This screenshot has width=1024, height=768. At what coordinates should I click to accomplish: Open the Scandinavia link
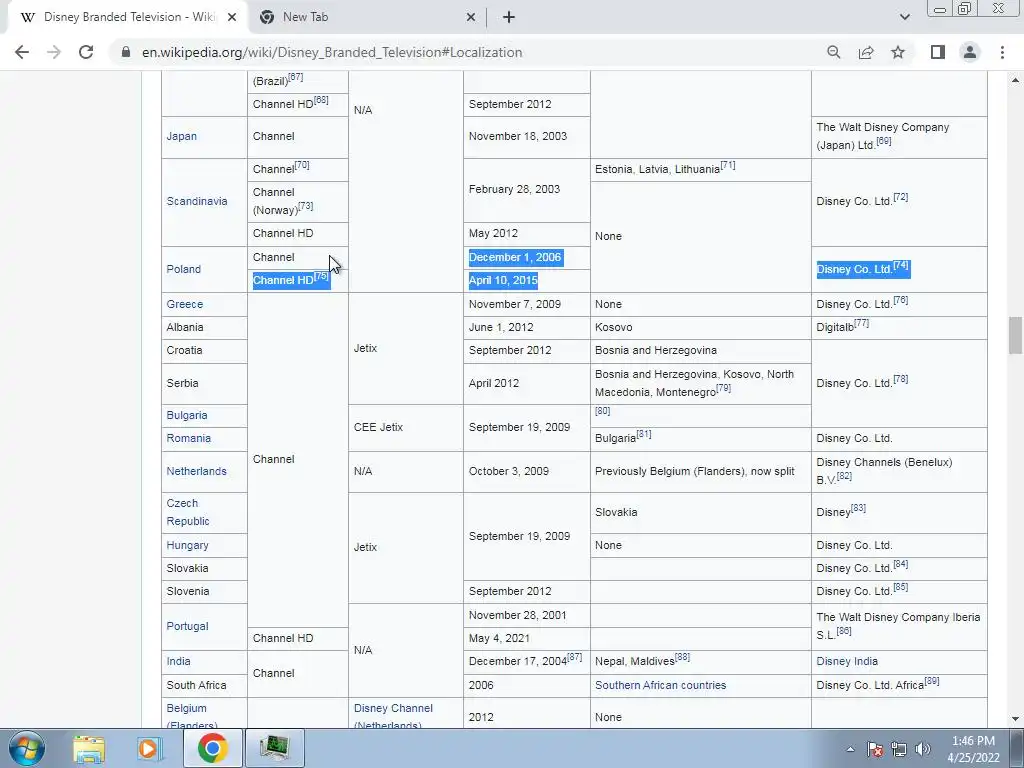[x=197, y=201]
